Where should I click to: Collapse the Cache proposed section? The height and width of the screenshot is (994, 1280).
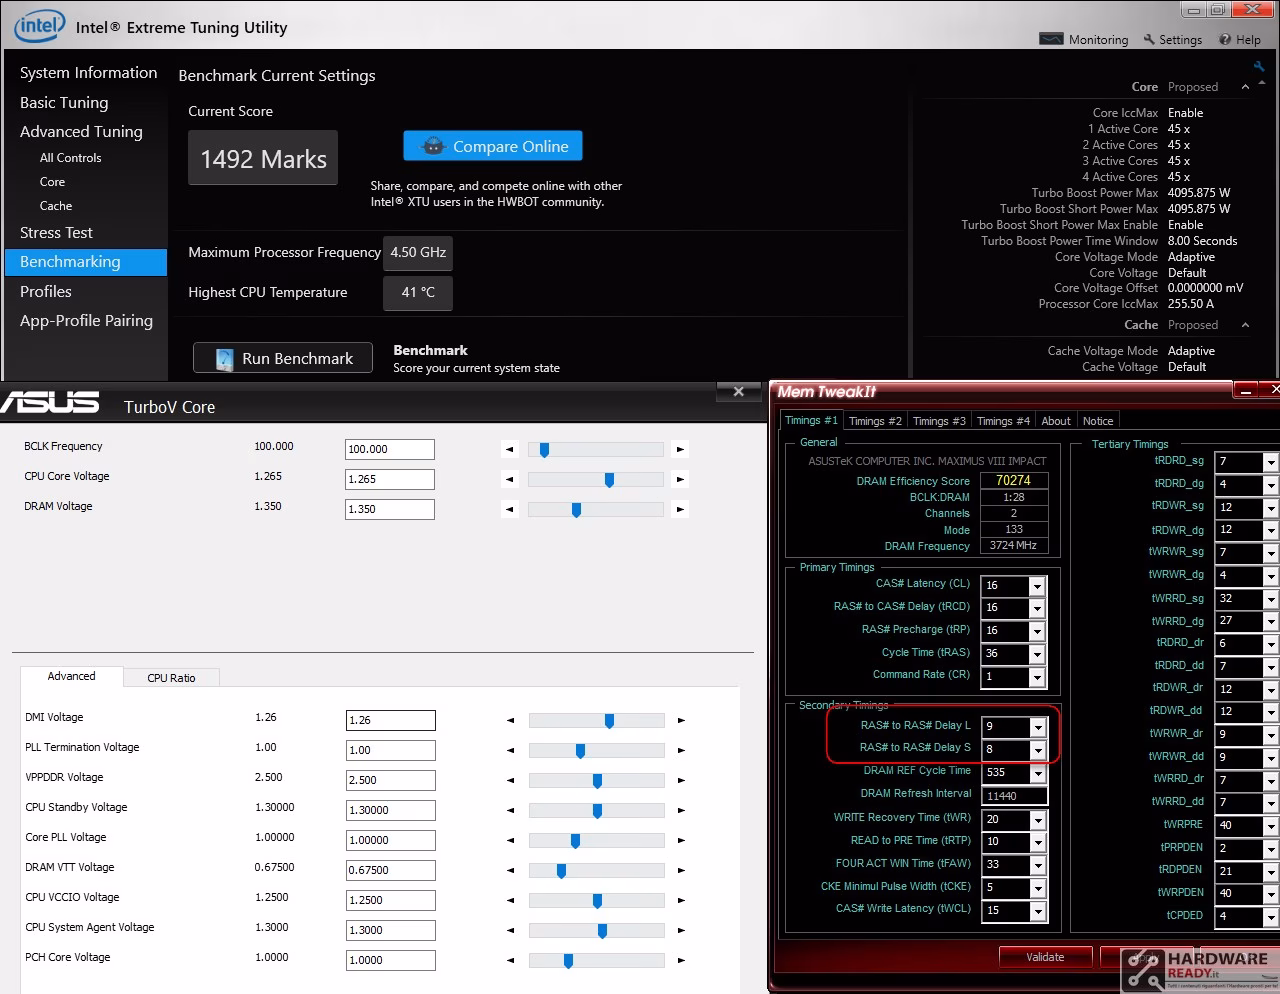(x=1245, y=325)
